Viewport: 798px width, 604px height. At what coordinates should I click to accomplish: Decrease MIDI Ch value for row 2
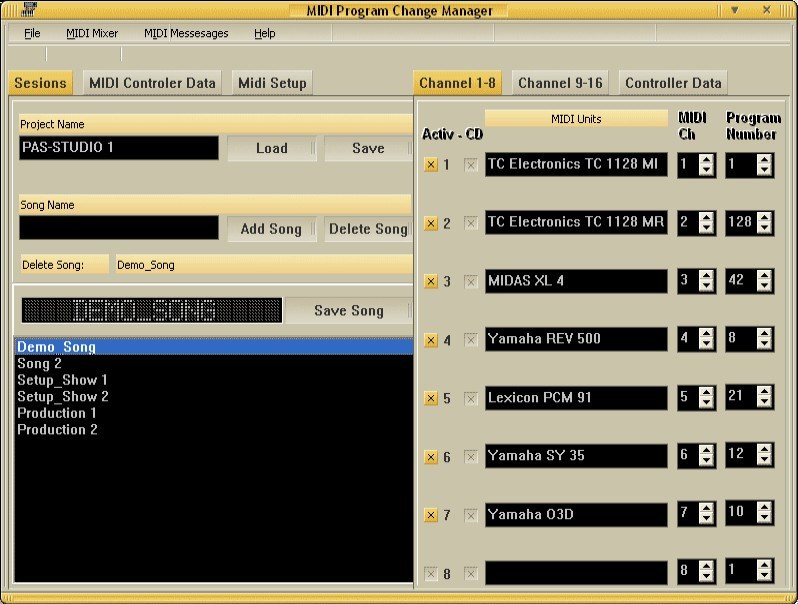click(706, 228)
